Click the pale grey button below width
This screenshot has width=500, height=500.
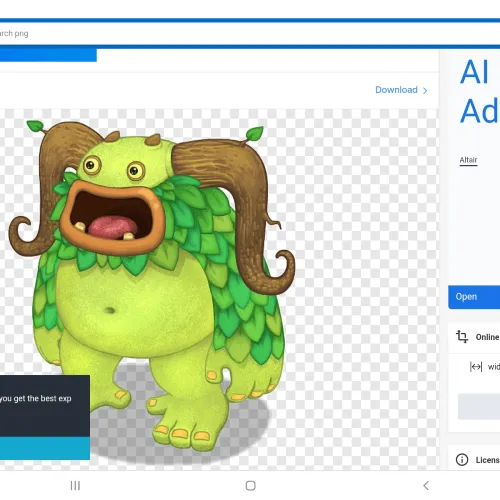(x=479, y=406)
